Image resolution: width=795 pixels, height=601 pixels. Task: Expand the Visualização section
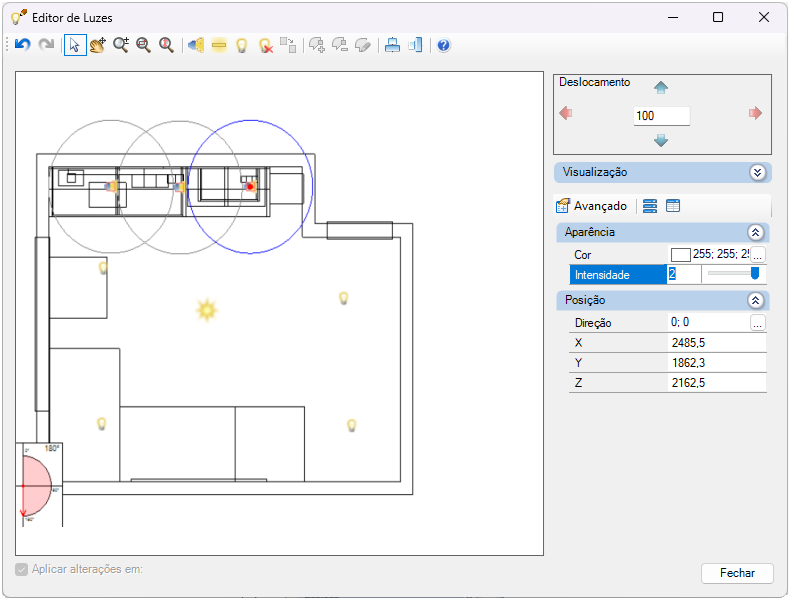coord(757,172)
